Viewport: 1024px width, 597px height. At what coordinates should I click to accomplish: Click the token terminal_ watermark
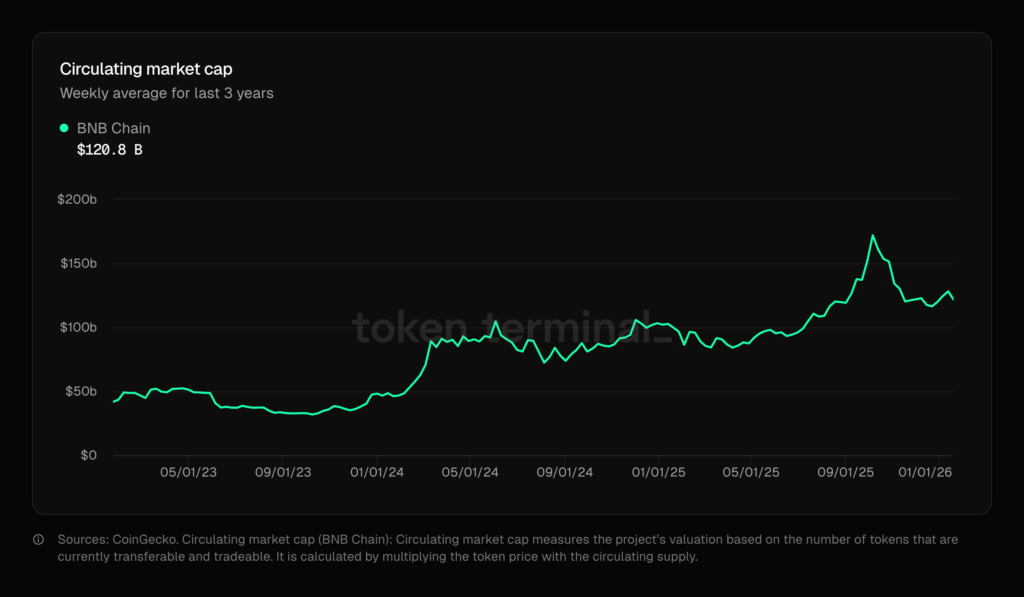(513, 326)
